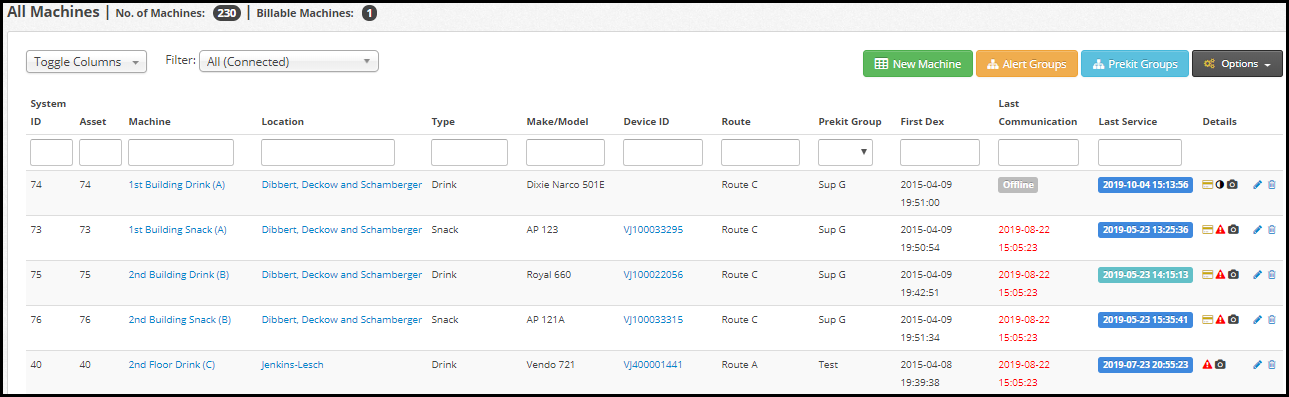Click trash icon for 2nd Building Snack (B)
This screenshot has height=397, width=1289.
pyautogui.click(x=1271, y=320)
